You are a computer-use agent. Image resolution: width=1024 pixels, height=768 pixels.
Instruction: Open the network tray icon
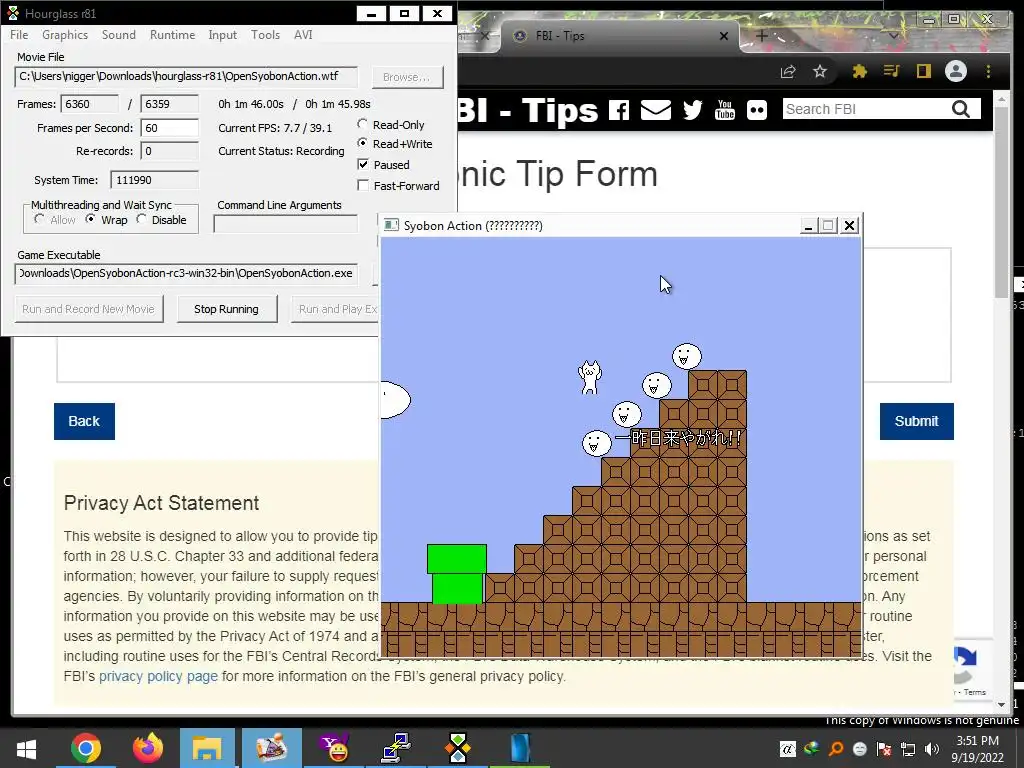[x=908, y=749]
